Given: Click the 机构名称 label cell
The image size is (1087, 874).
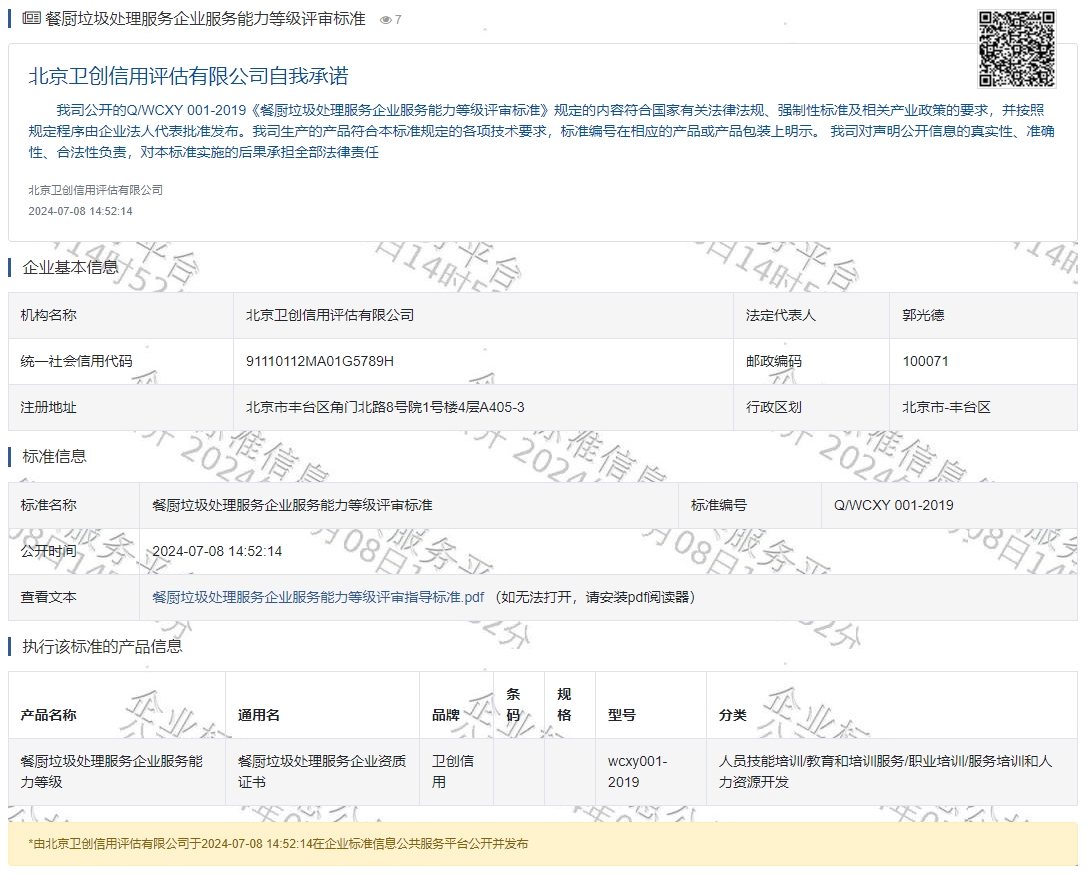Looking at the screenshot, I should (x=121, y=315).
